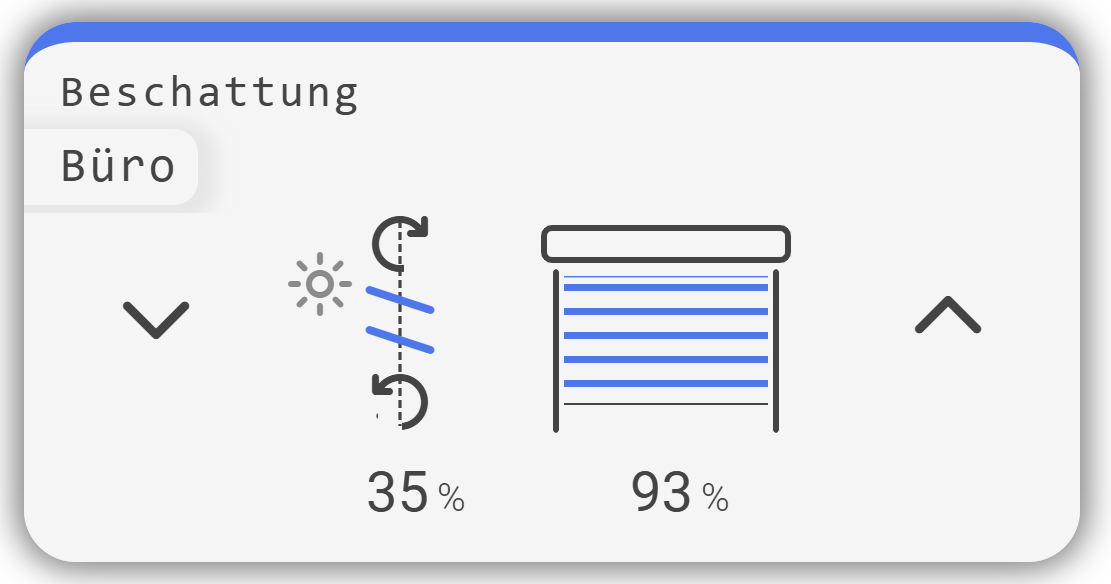
Task: Open the Büro room label
Action: point(118,166)
